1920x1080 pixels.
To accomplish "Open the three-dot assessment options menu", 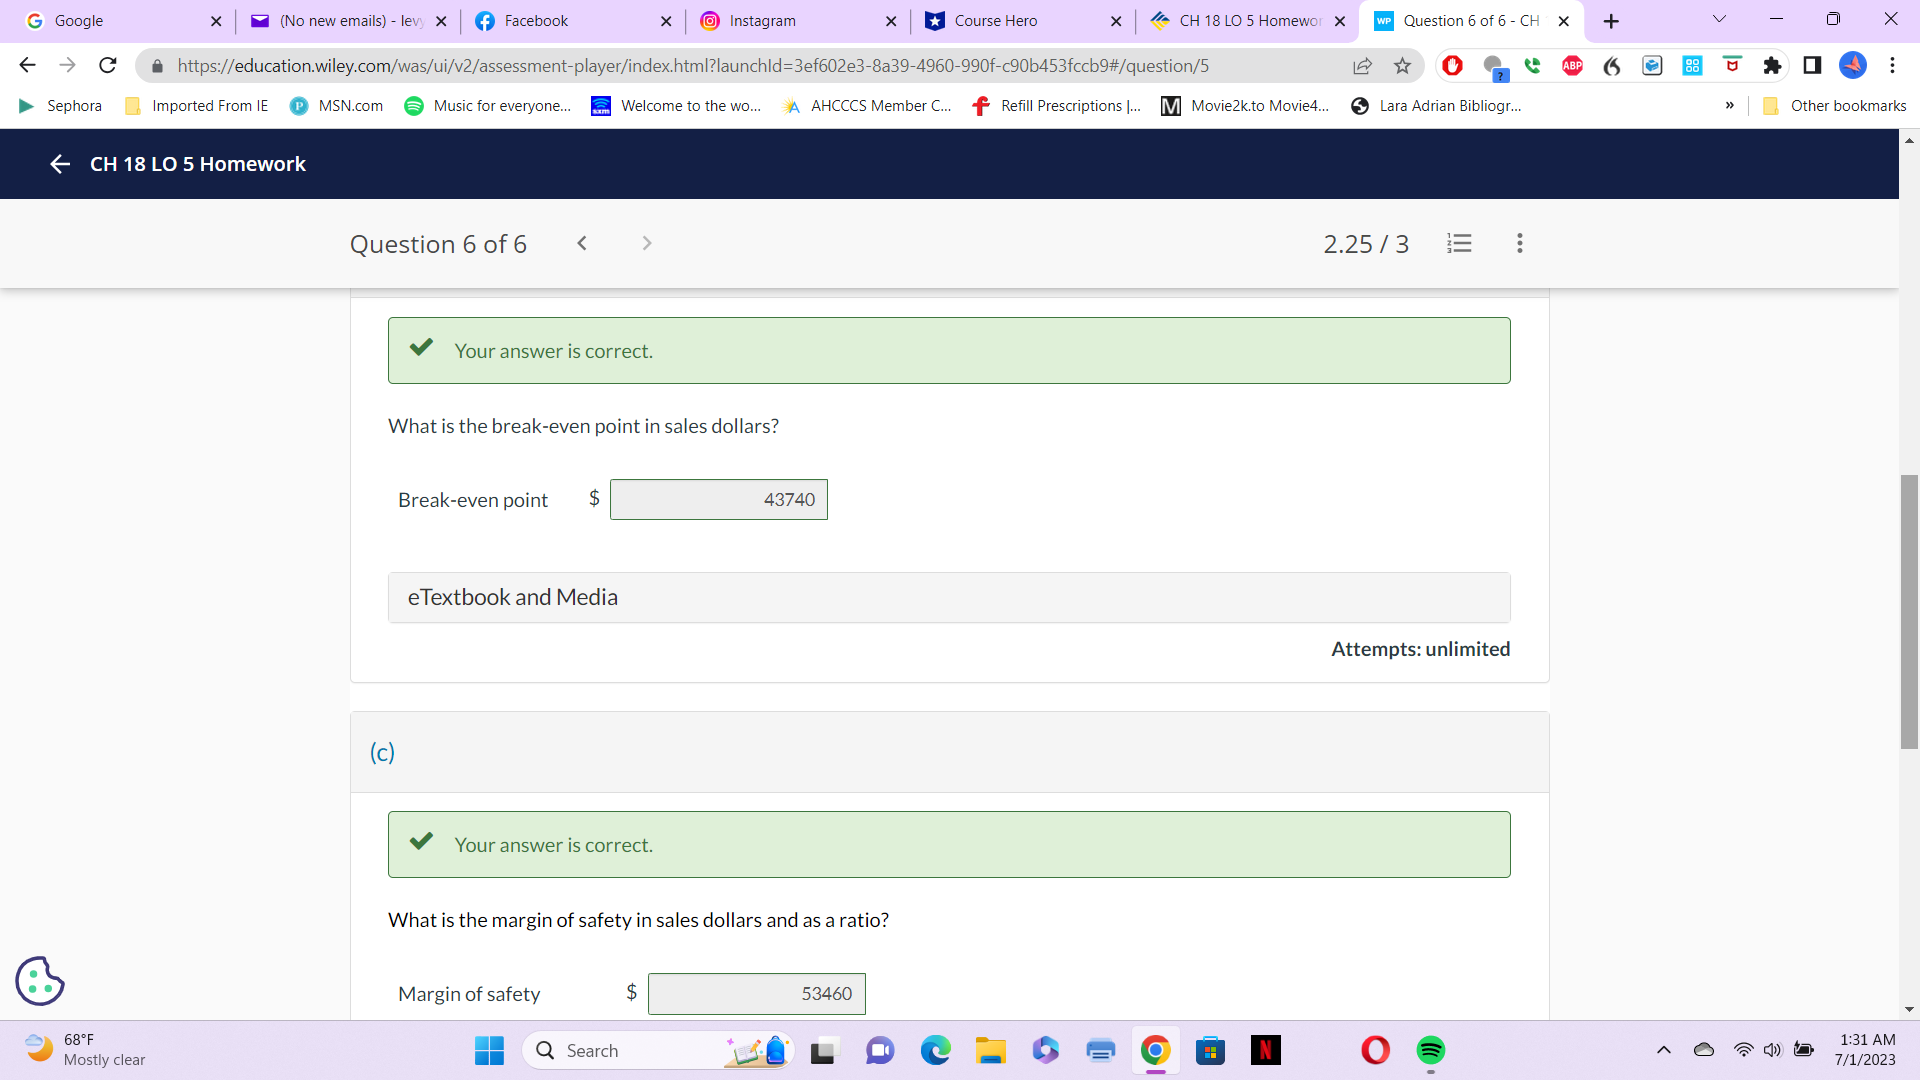I will tap(1519, 243).
